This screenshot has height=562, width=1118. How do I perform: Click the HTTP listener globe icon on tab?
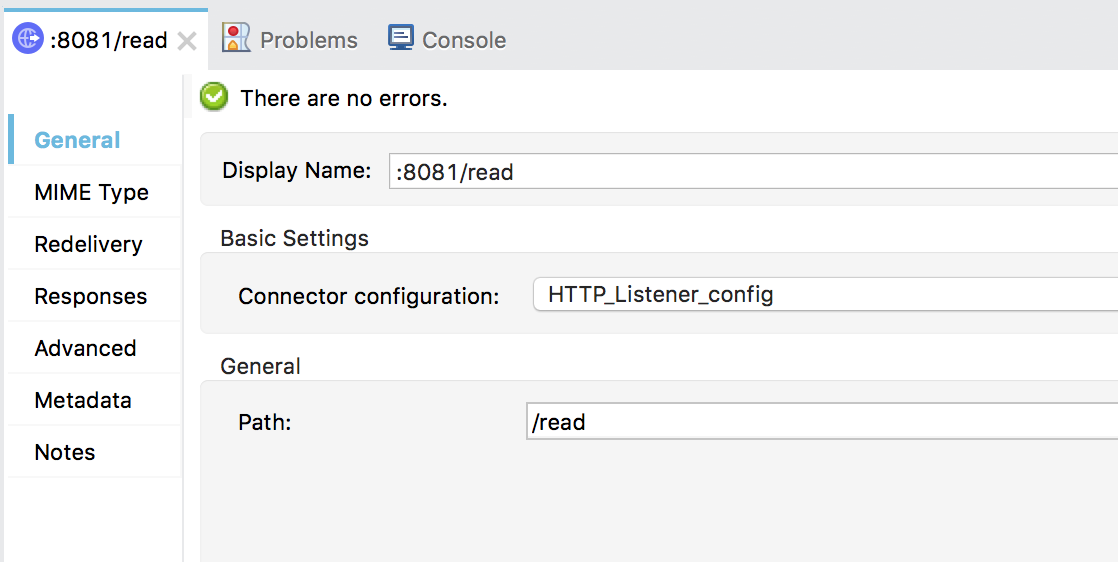click(27, 40)
